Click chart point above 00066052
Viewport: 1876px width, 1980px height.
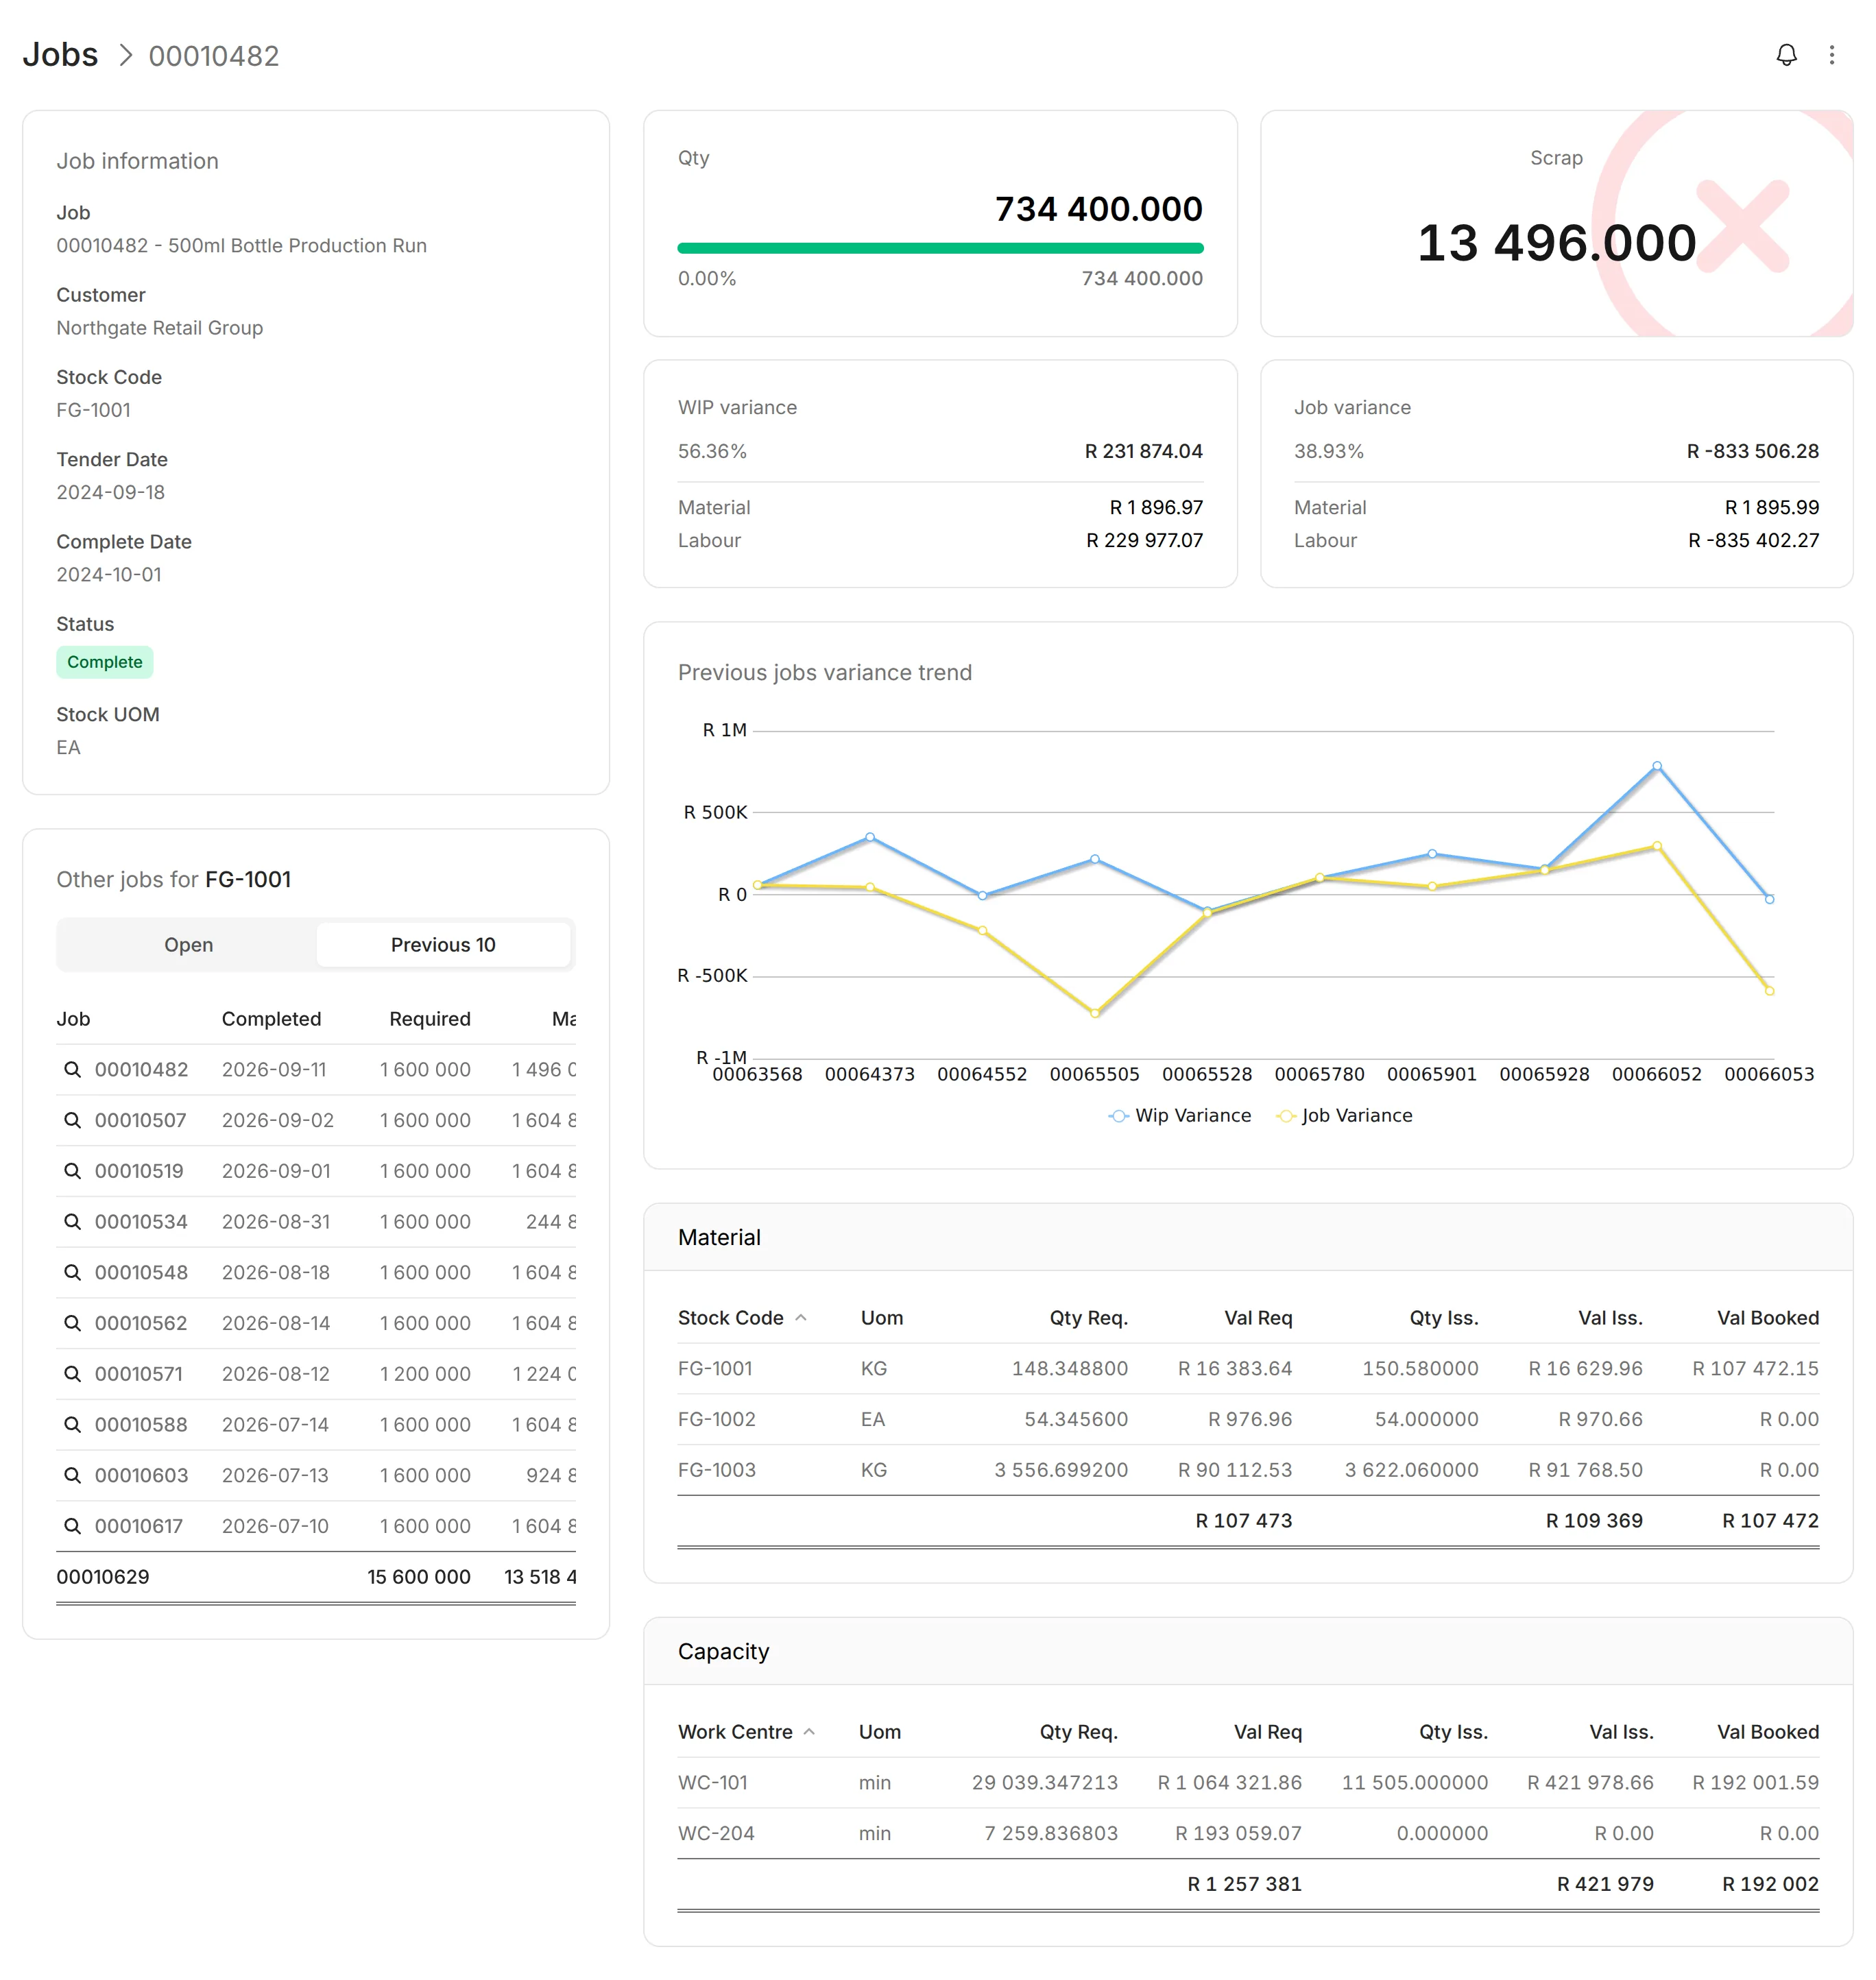coord(1657,766)
